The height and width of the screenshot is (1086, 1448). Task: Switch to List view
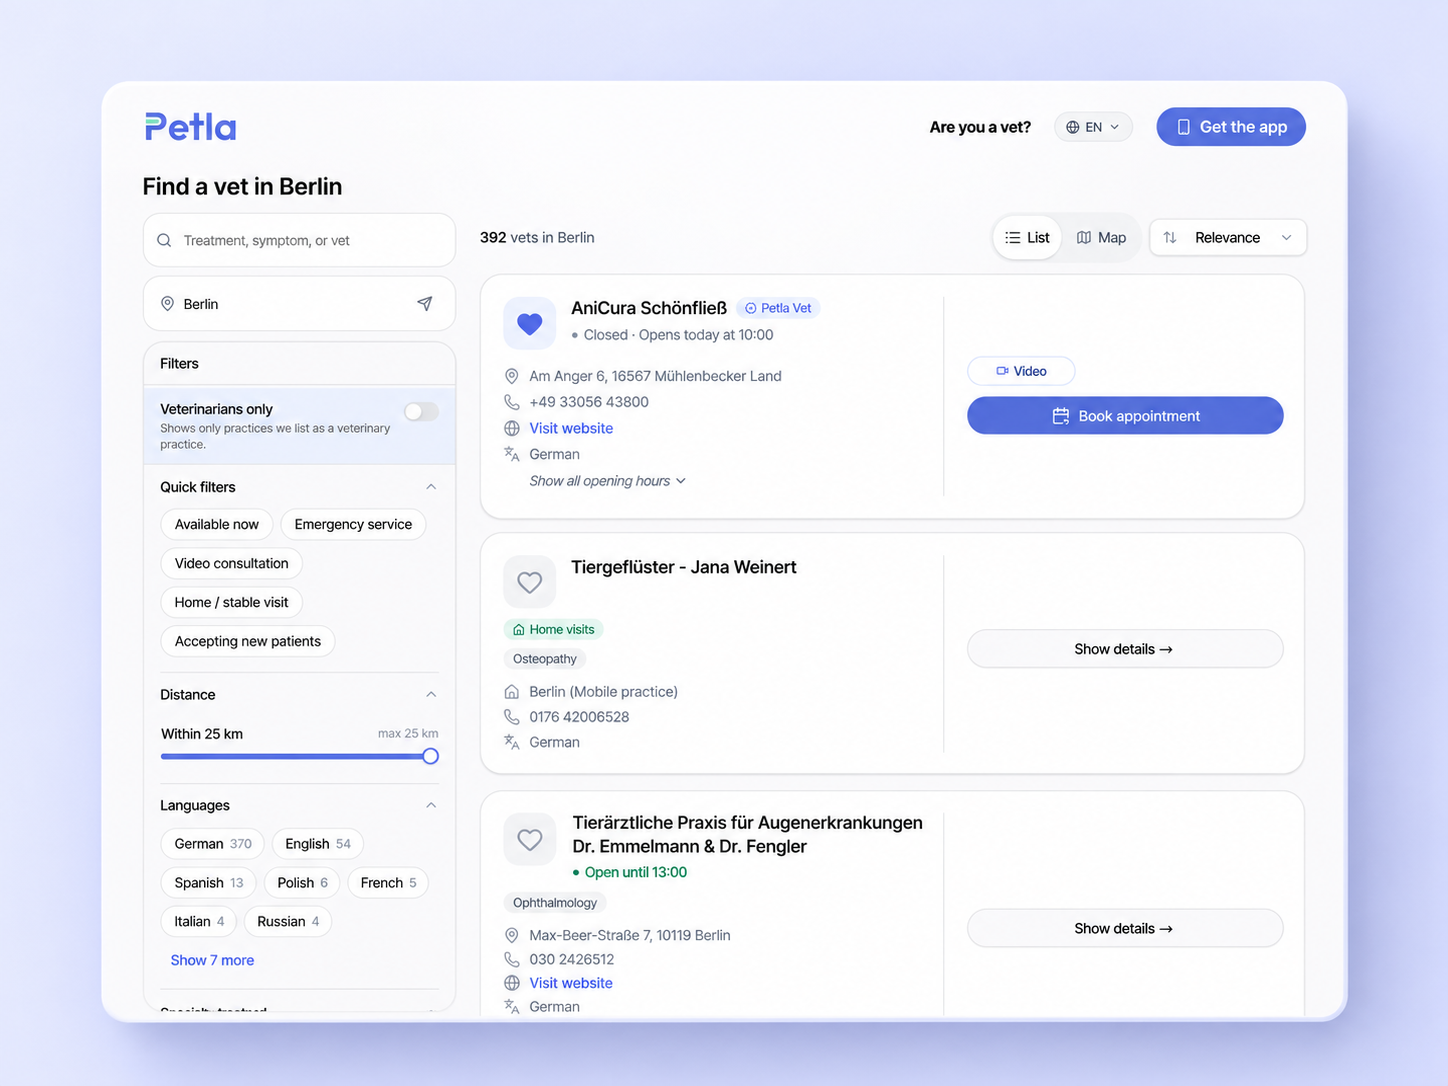click(x=1027, y=238)
